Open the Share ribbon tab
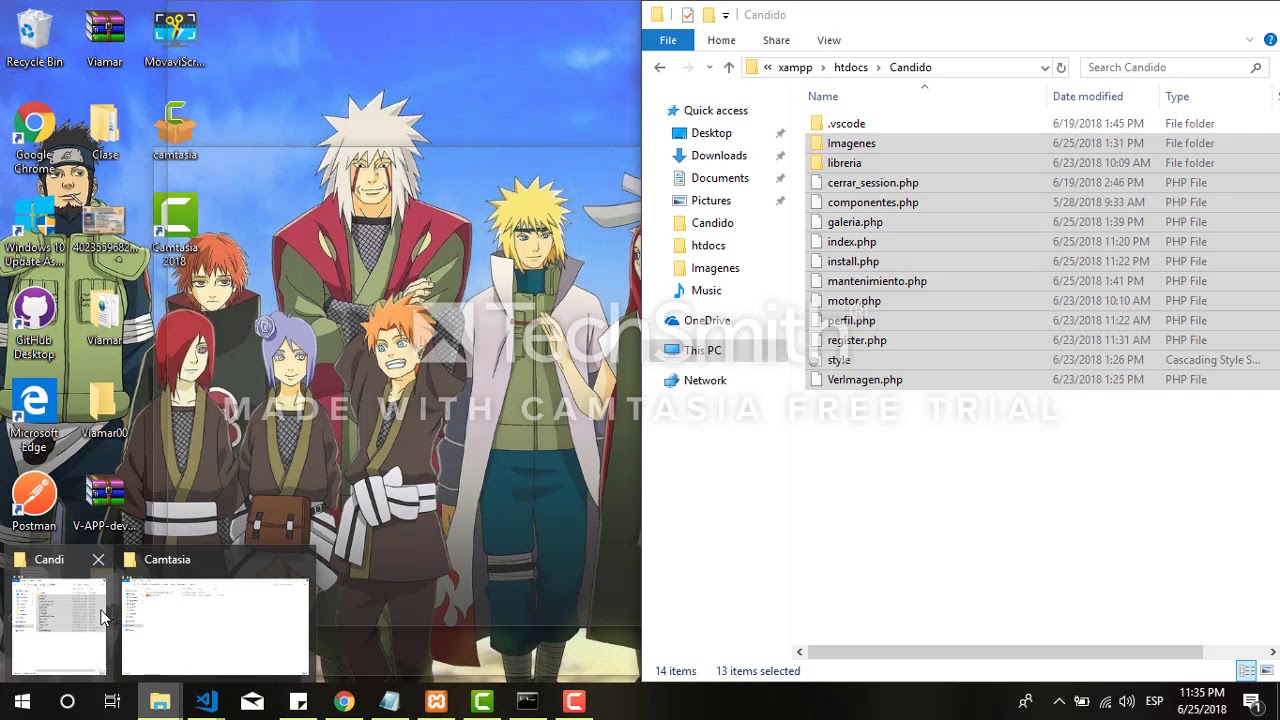 [776, 40]
